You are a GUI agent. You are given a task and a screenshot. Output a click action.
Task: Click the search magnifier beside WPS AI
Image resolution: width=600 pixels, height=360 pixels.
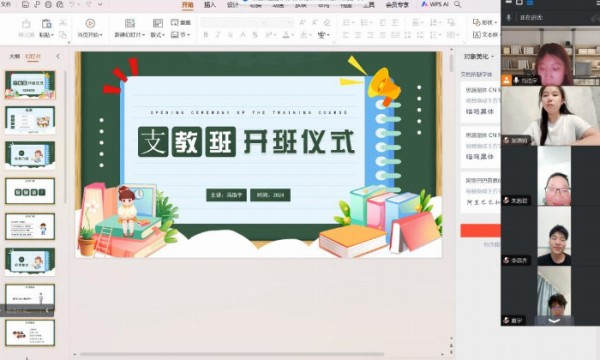(457, 5)
